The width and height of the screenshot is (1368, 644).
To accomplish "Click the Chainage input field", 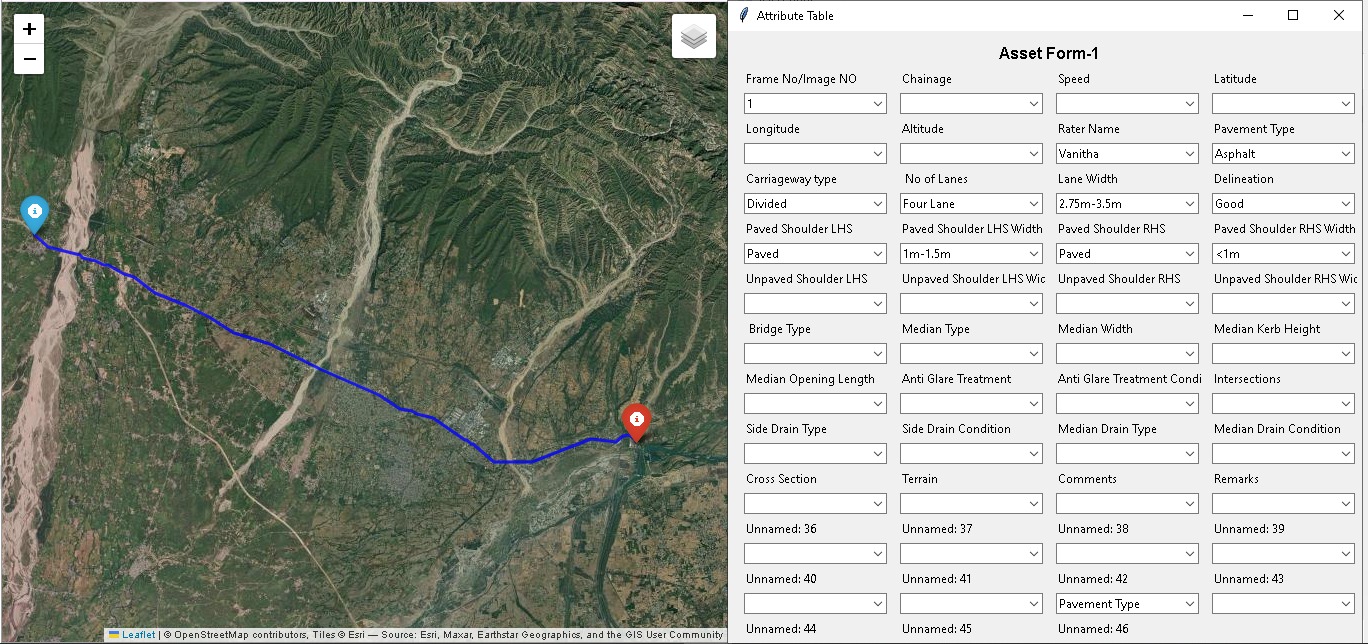I will click(x=962, y=104).
